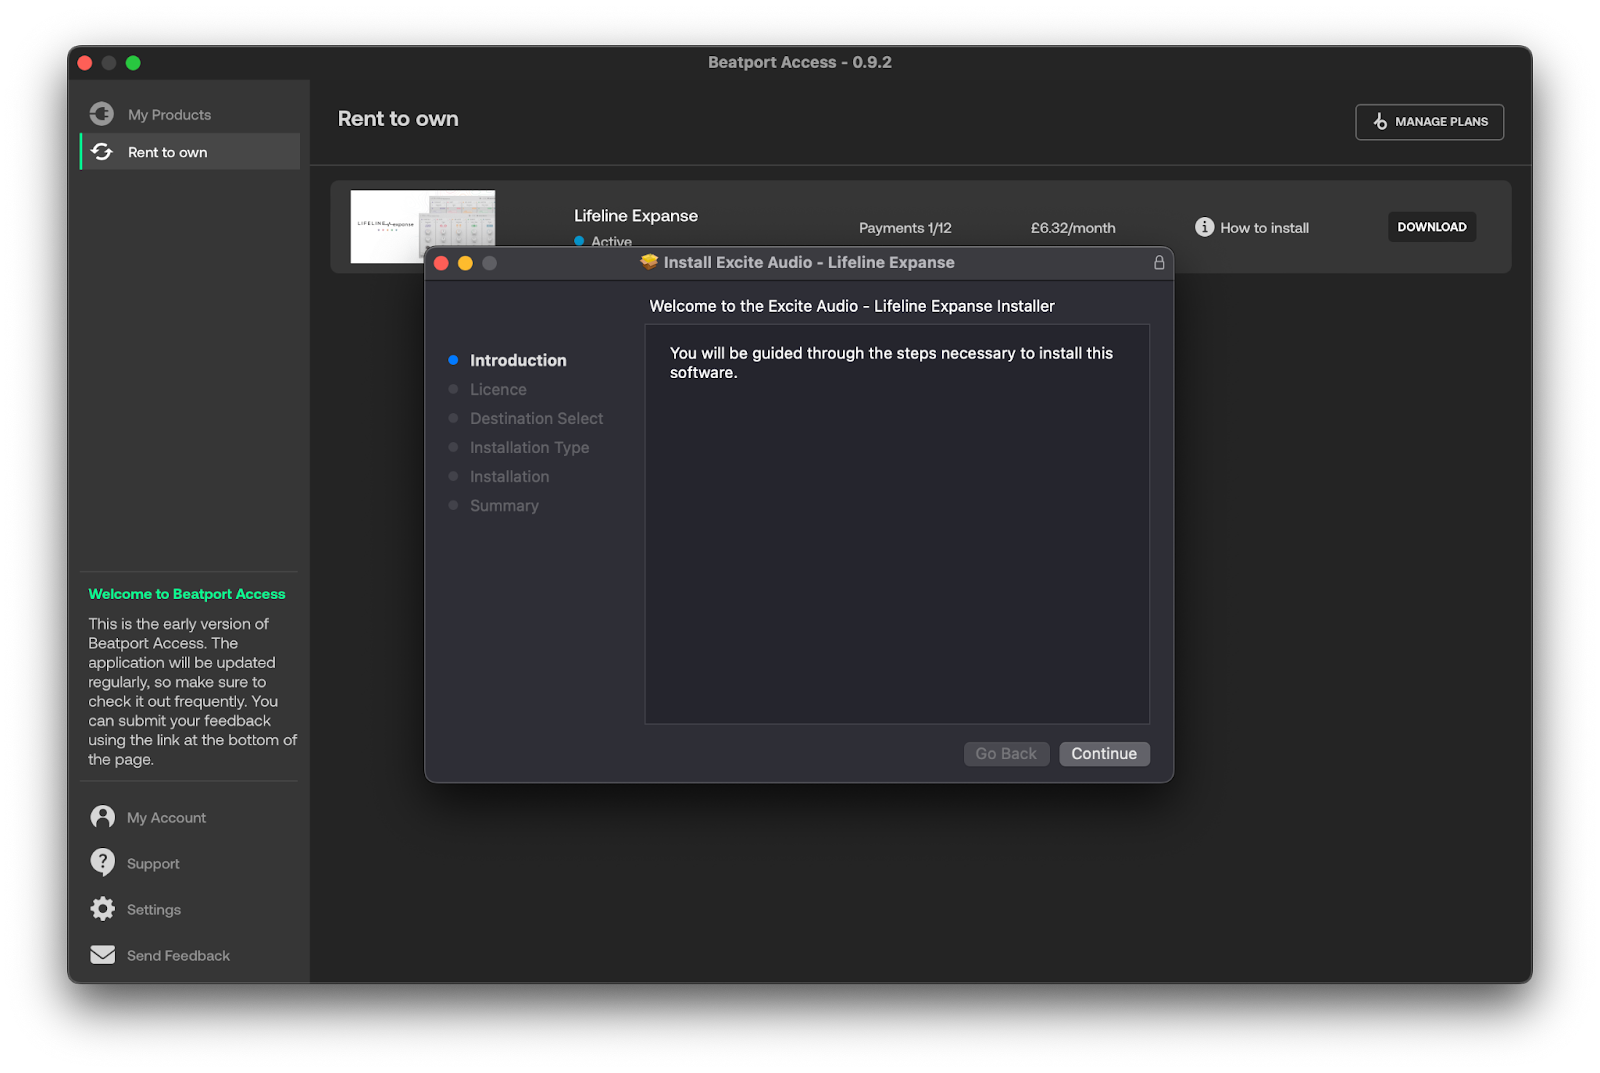The image size is (1600, 1073).
Task: Click the Go Back button
Action: click(1005, 754)
